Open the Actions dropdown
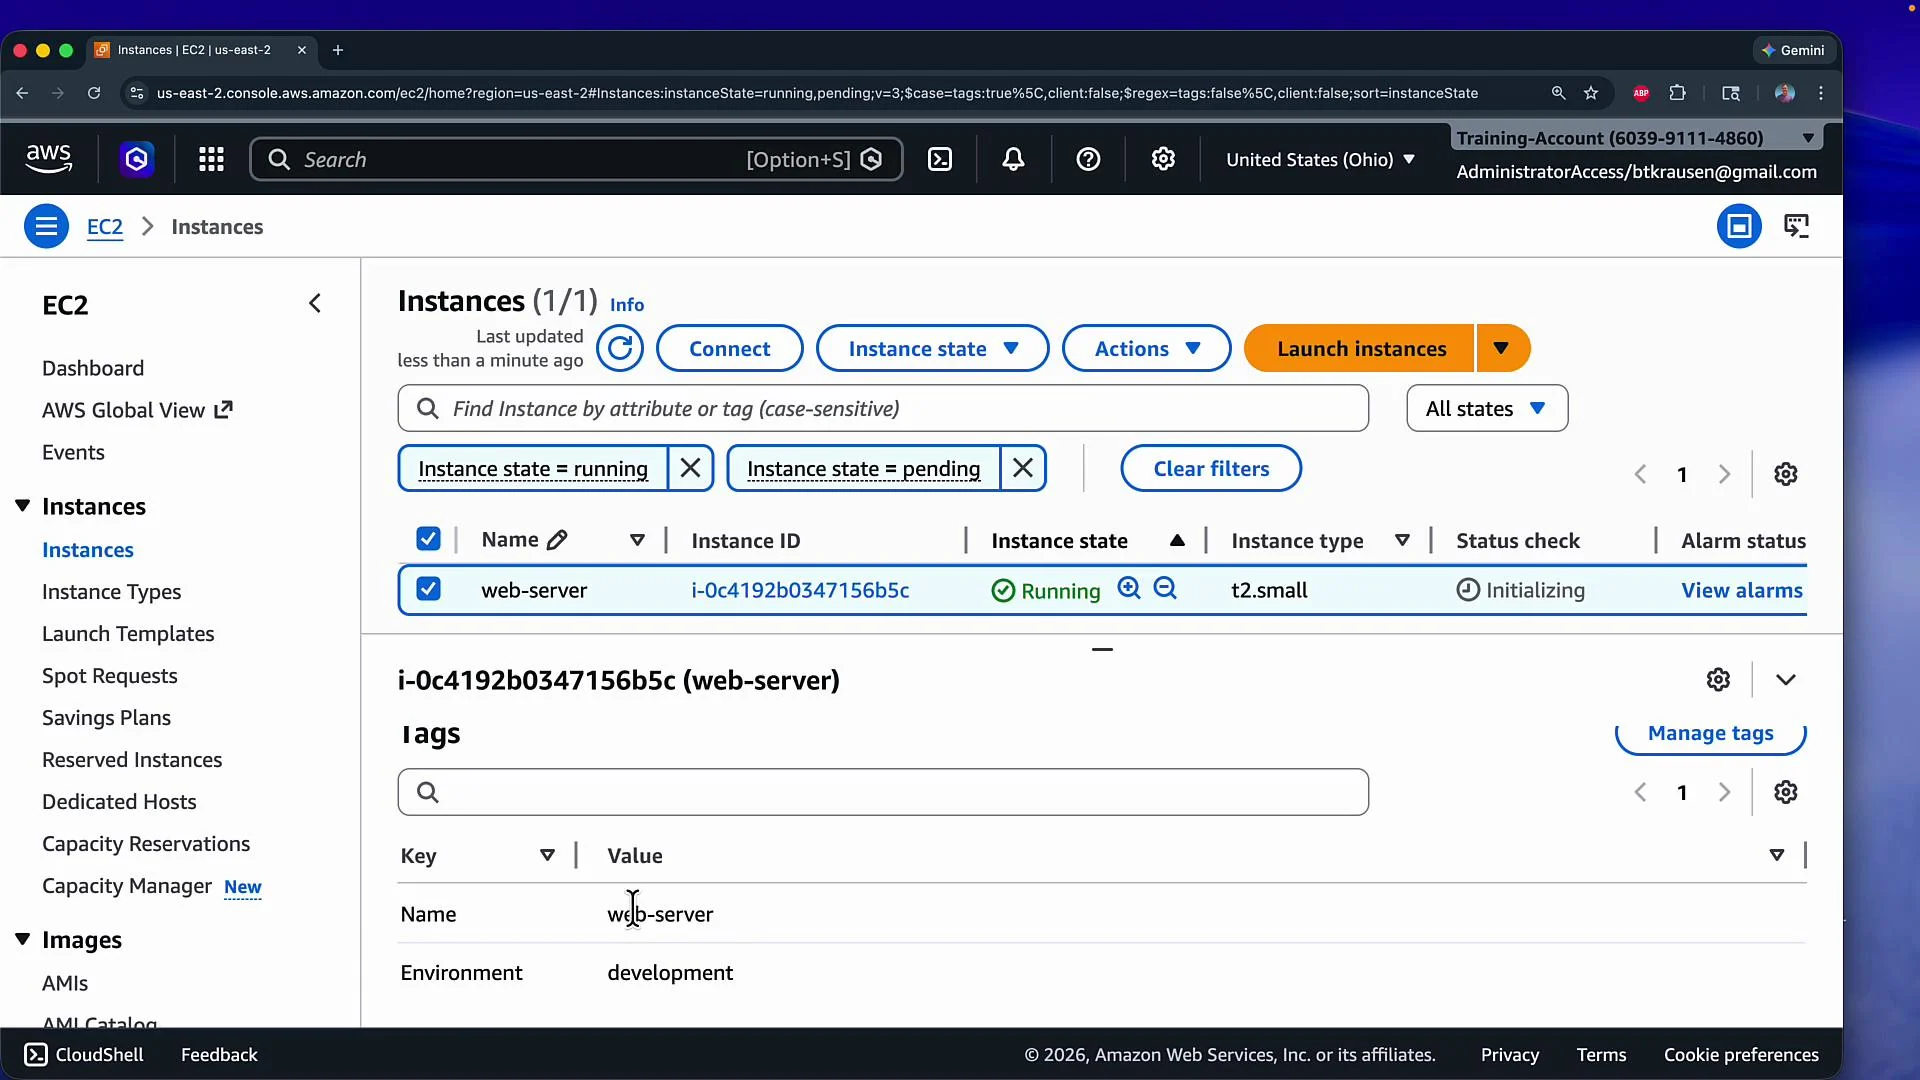The height and width of the screenshot is (1080, 1920). pyautogui.click(x=1147, y=348)
